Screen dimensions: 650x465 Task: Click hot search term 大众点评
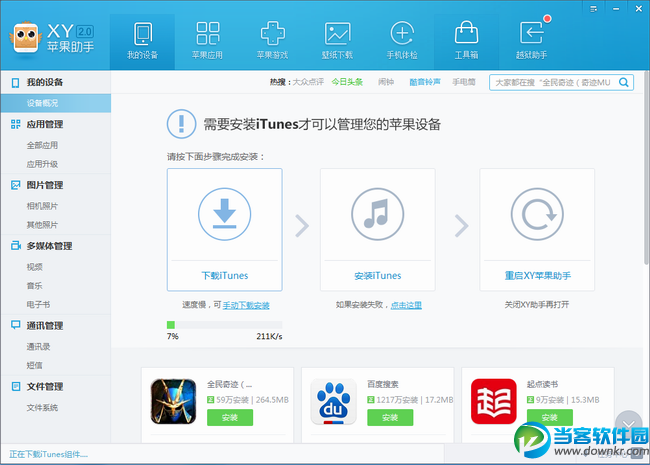tap(308, 82)
